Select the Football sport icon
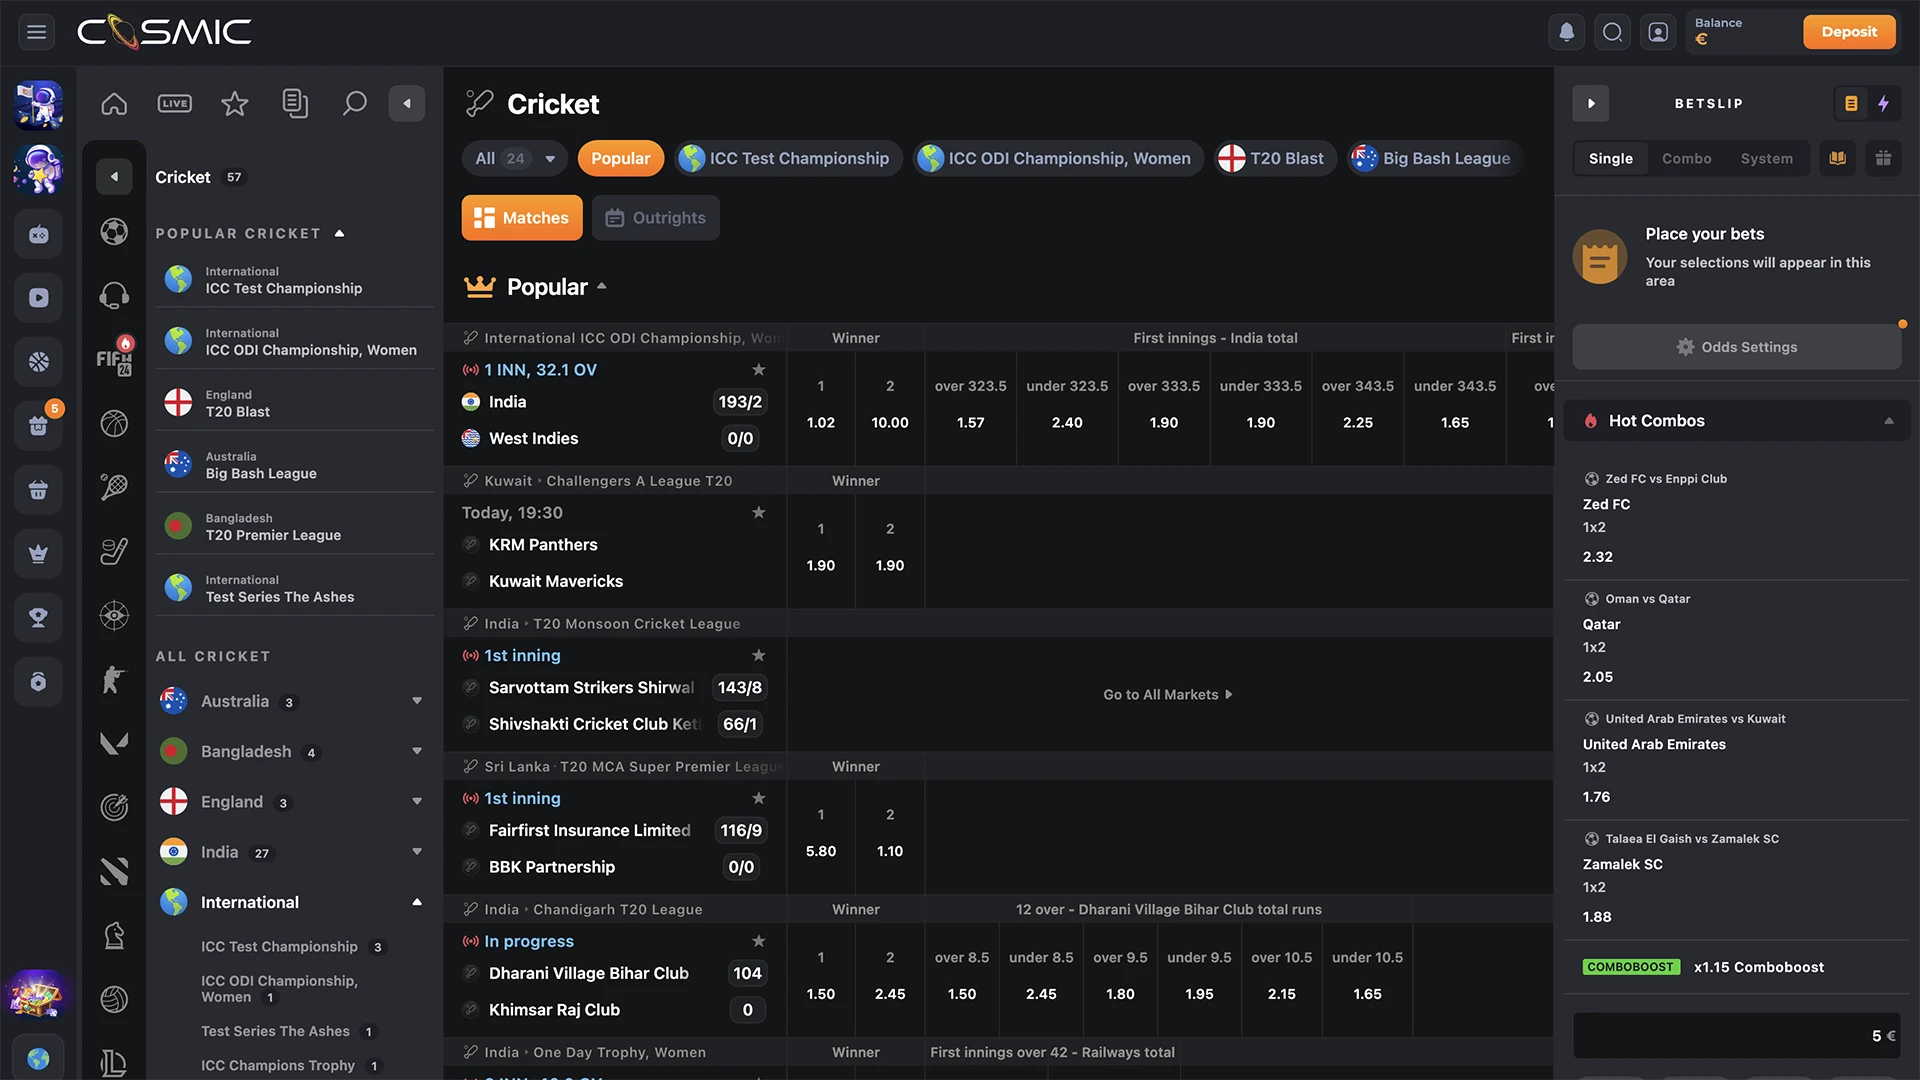 click(114, 232)
